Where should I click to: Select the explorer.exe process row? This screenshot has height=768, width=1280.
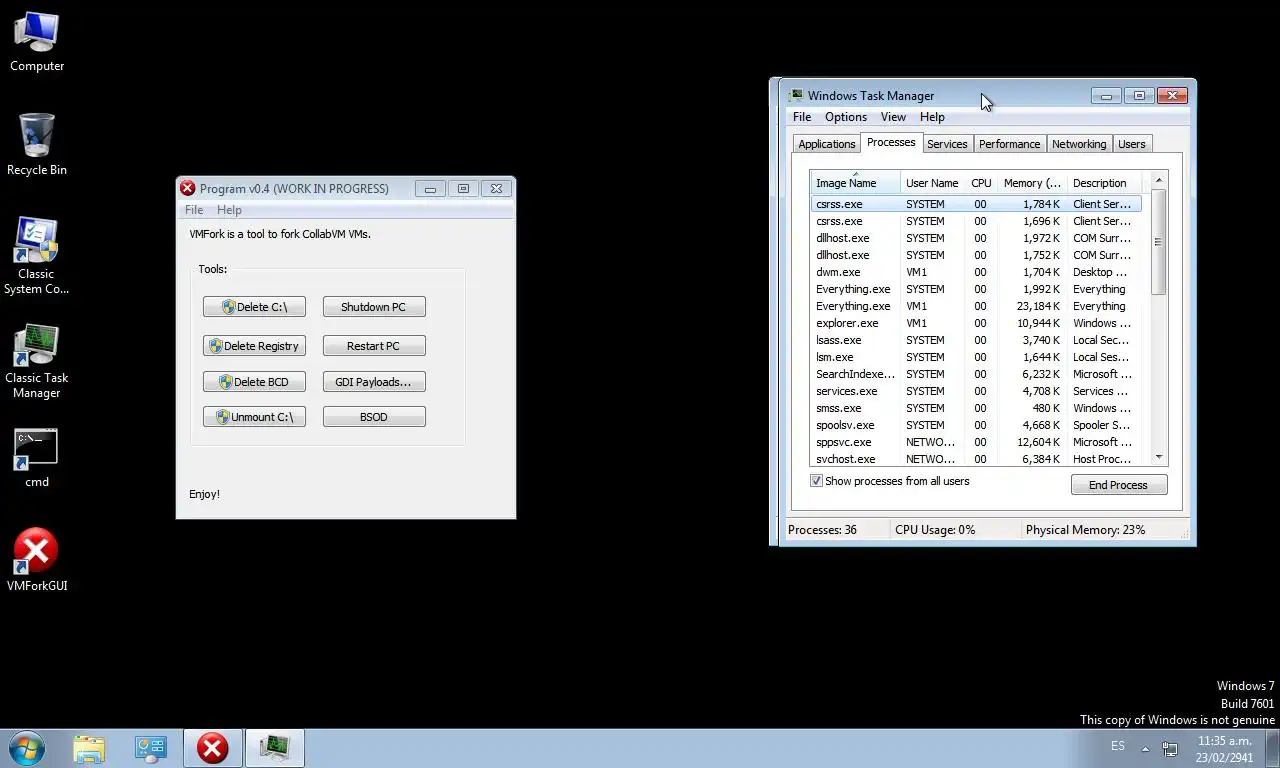tap(976, 323)
